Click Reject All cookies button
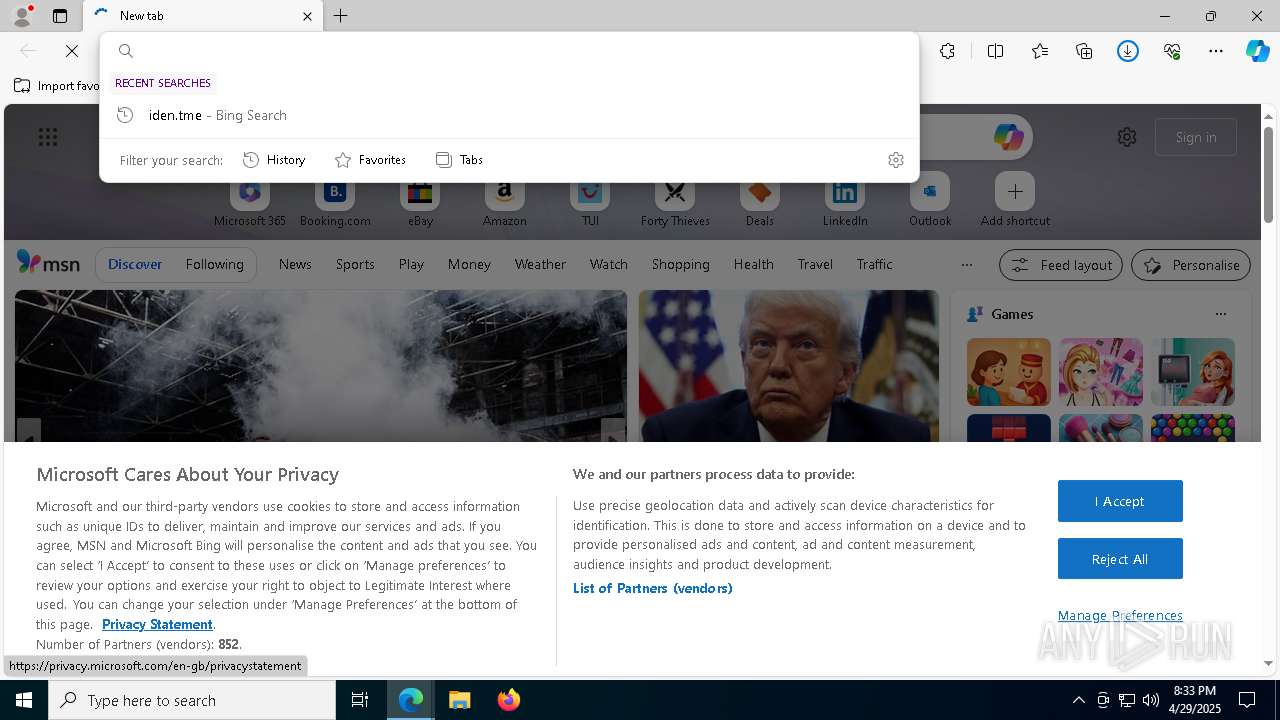This screenshot has width=1280, height=720. click(x=1120, y=559)
